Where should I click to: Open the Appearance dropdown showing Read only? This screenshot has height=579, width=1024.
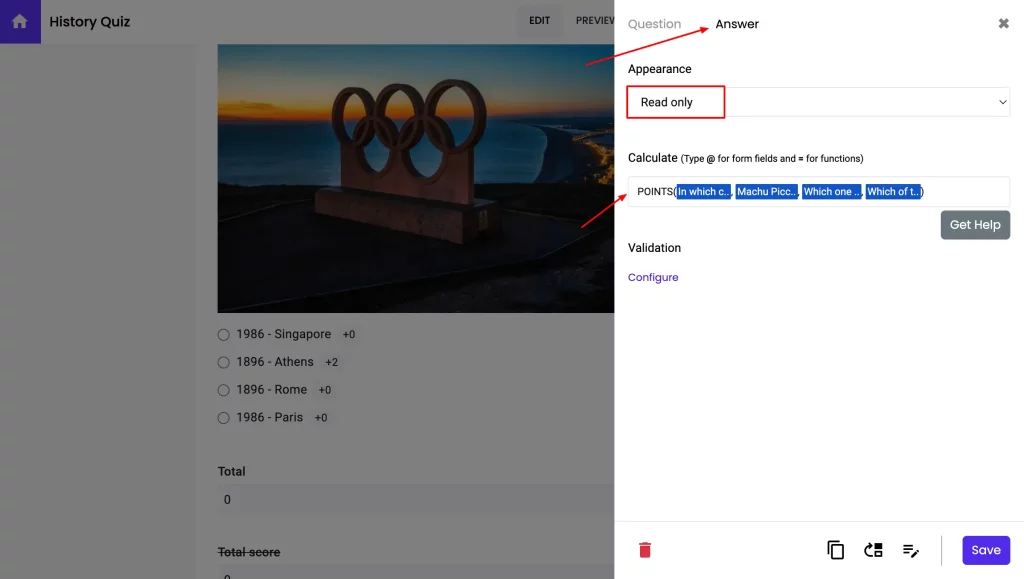coord(817,101)
